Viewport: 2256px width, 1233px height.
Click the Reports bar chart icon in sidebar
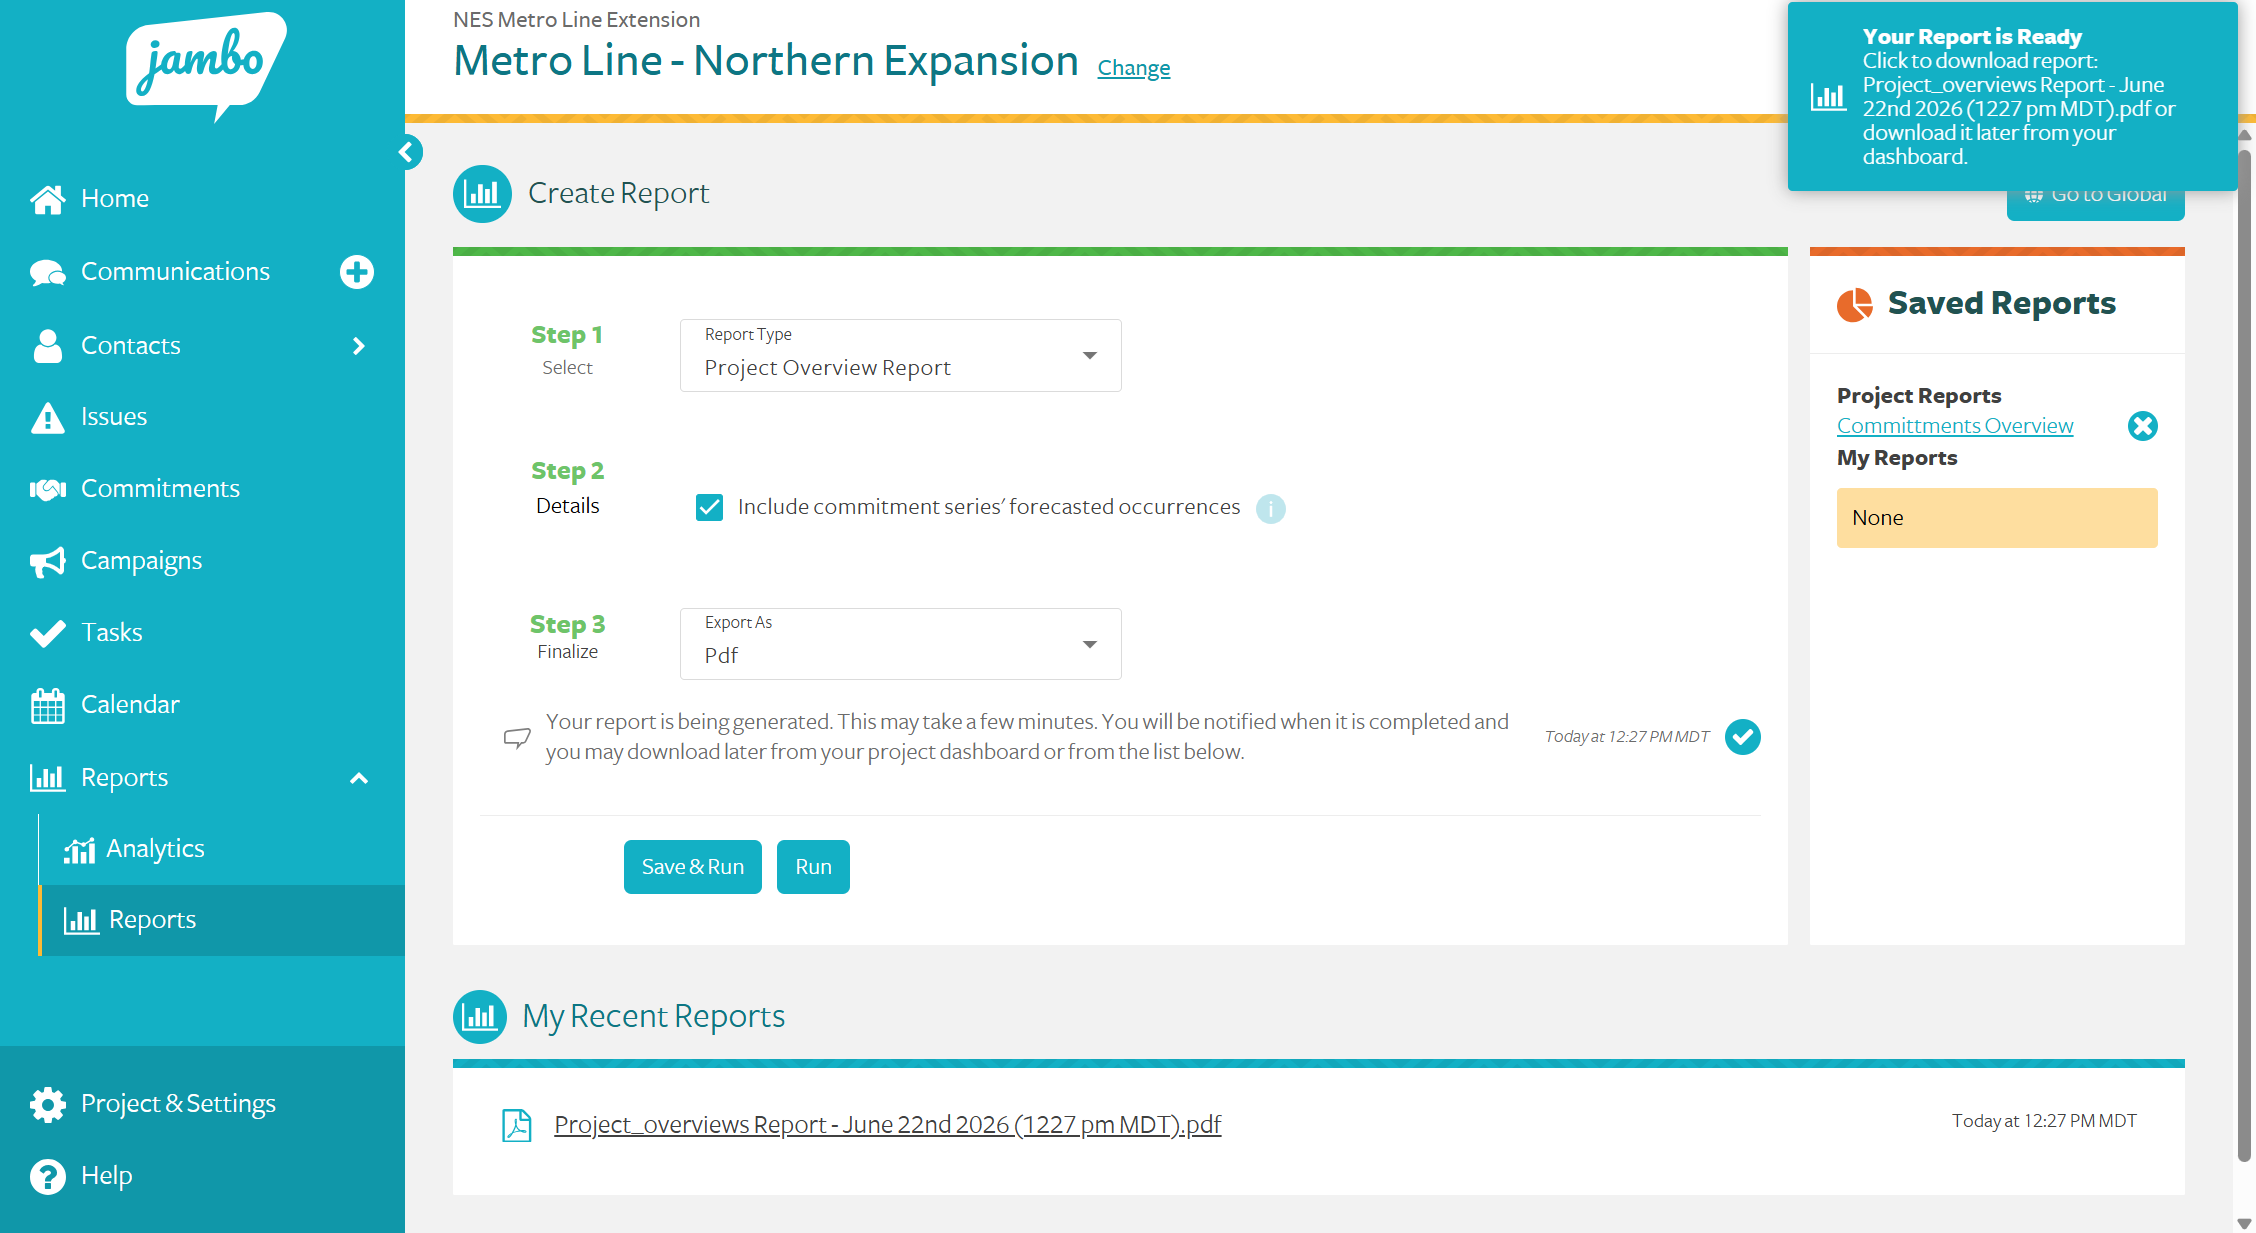pyautogui.click(x=48, y=777)
